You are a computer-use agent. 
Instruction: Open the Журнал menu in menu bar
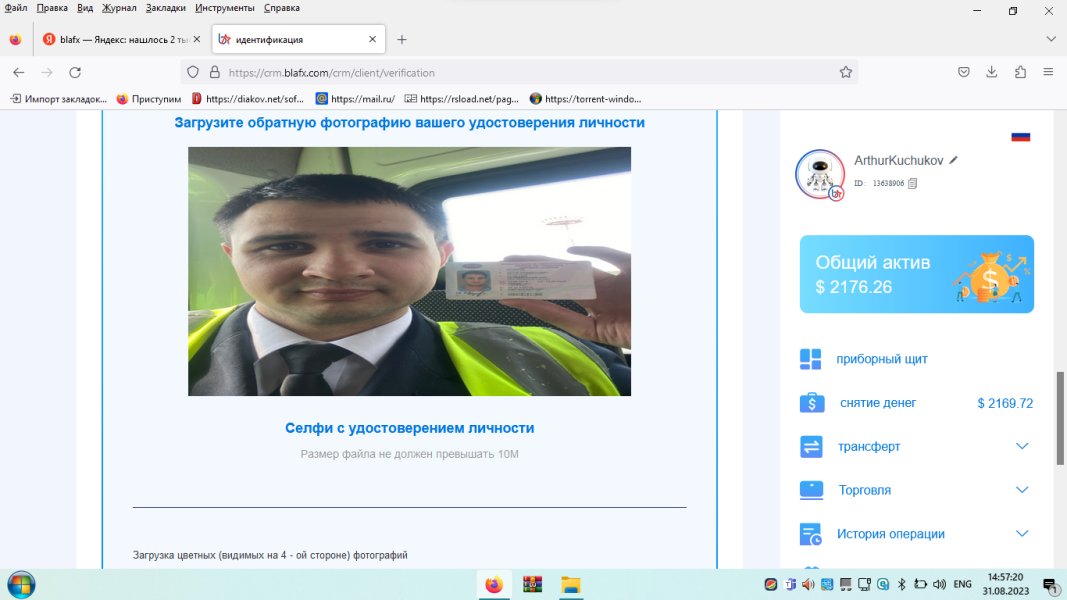coord(119,8)
